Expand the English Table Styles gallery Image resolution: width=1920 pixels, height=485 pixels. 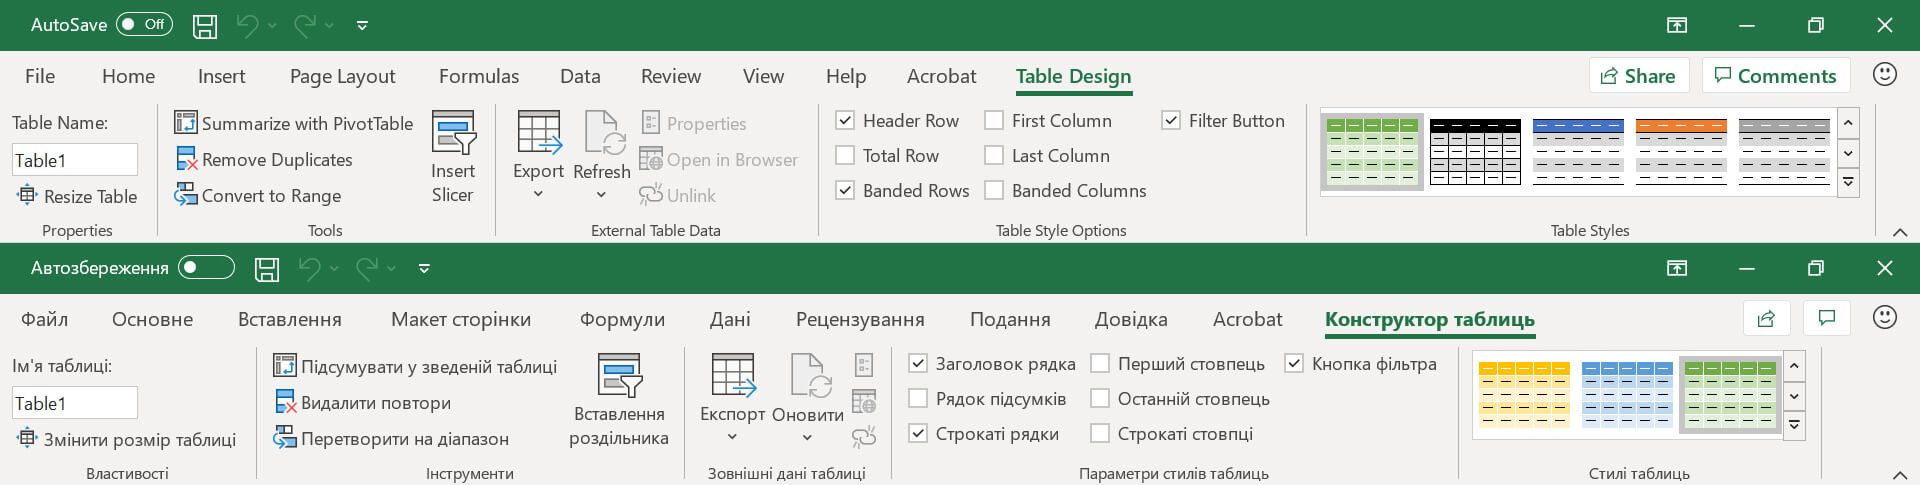1848,183
